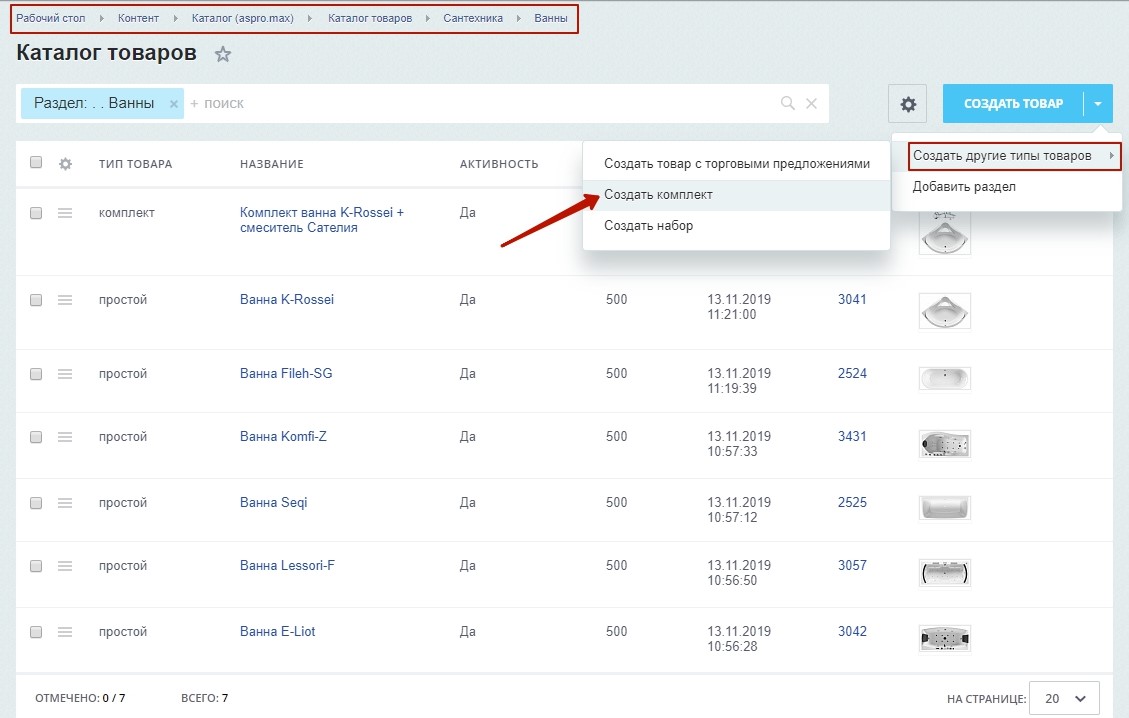Go to Ванны breadcrumb
This screenshot has height=718, width=1129.
(551, 18)
